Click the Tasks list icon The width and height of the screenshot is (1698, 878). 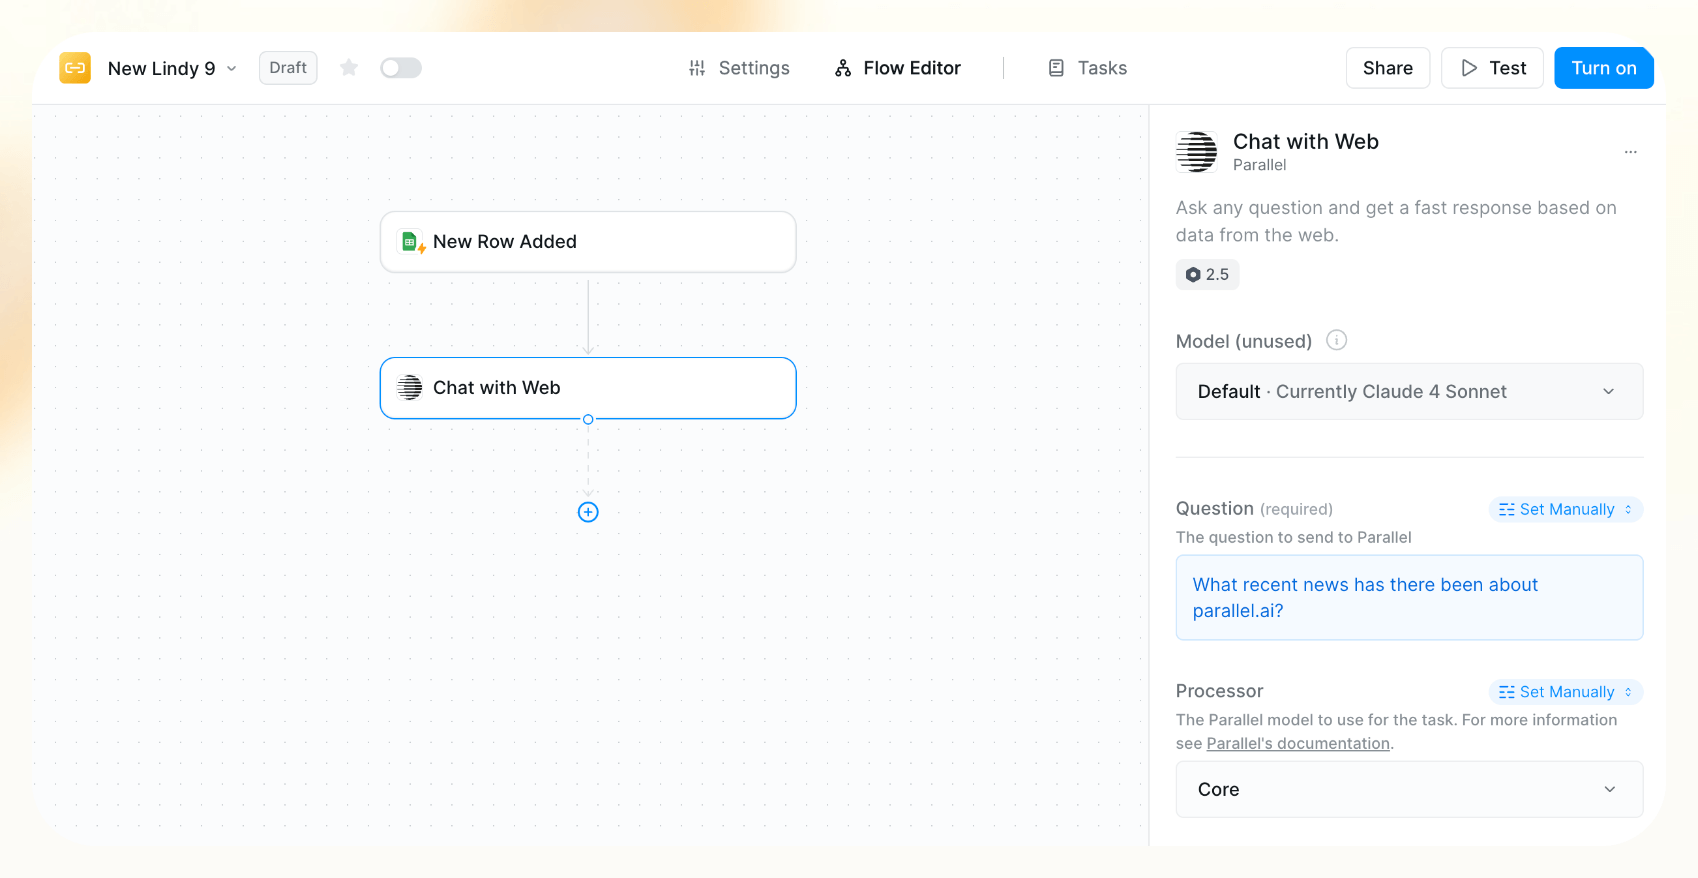1056,68
